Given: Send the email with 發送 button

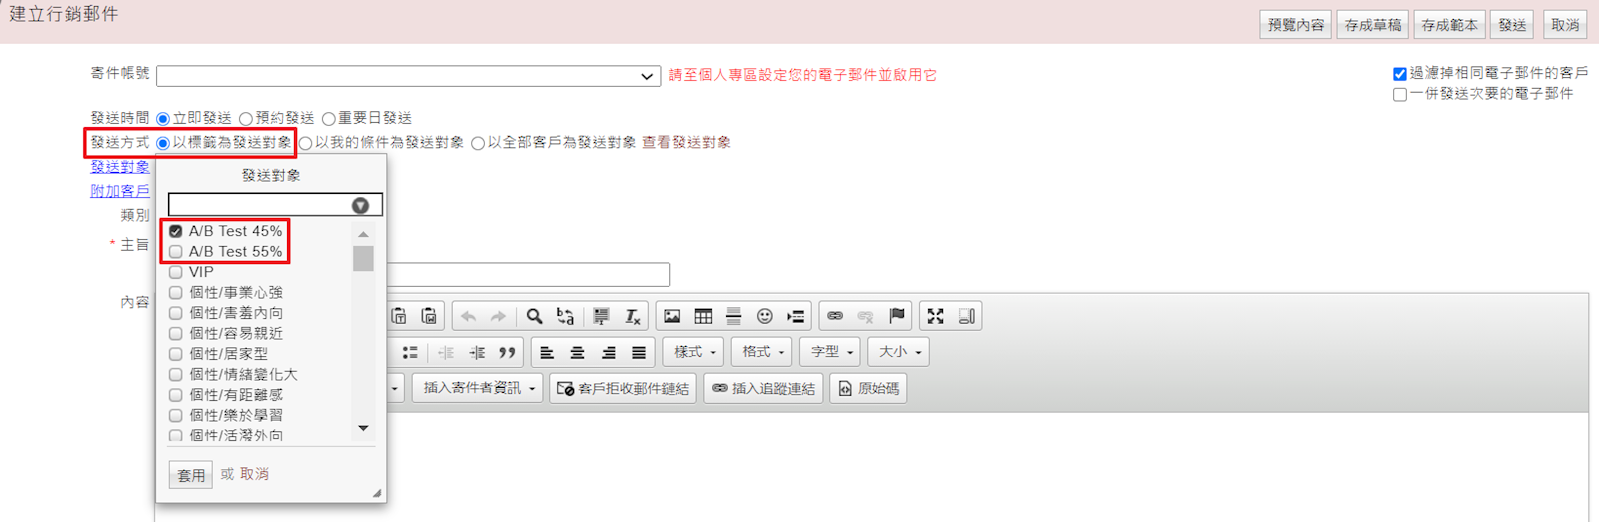Looking at the screenshot, I should 1512,25.
